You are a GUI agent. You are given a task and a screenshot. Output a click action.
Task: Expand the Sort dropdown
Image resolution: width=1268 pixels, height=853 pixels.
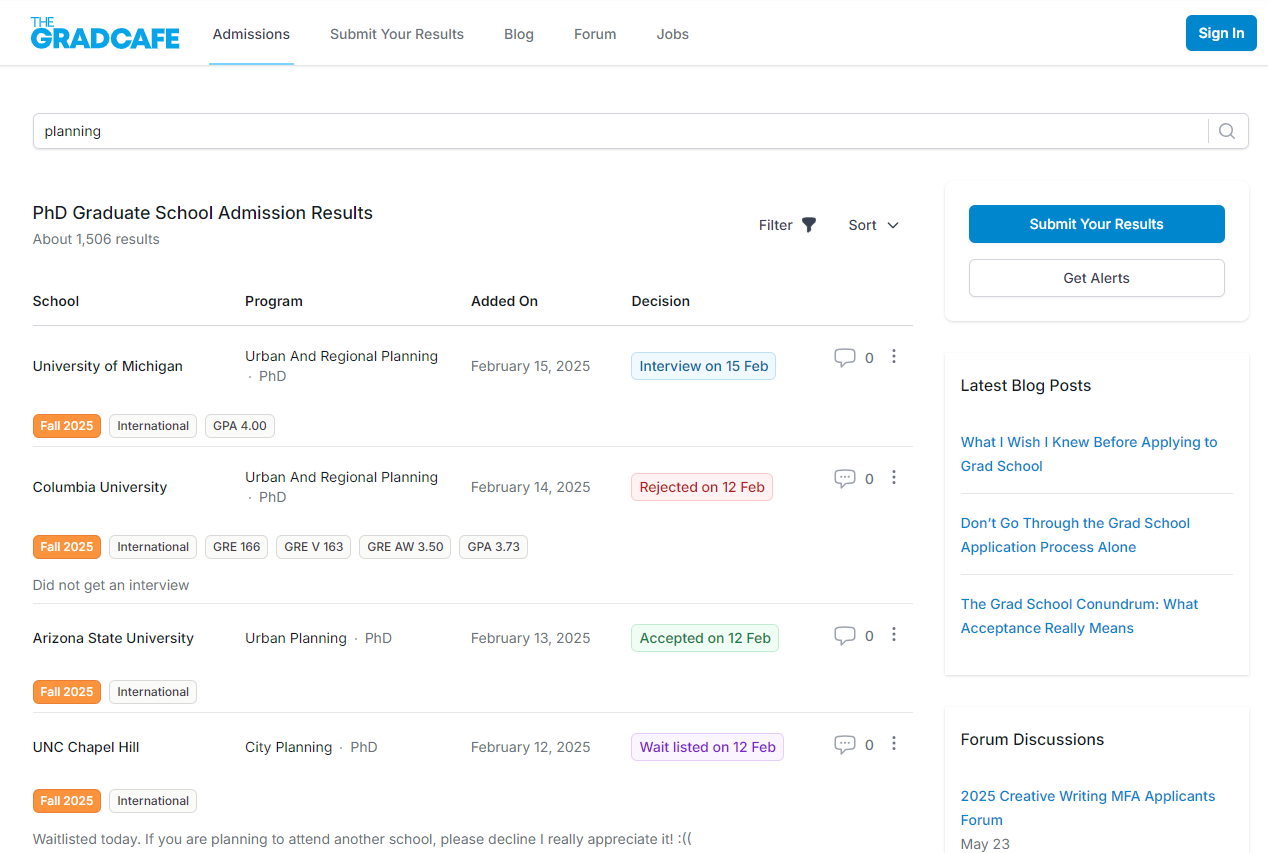coord(874,225)
